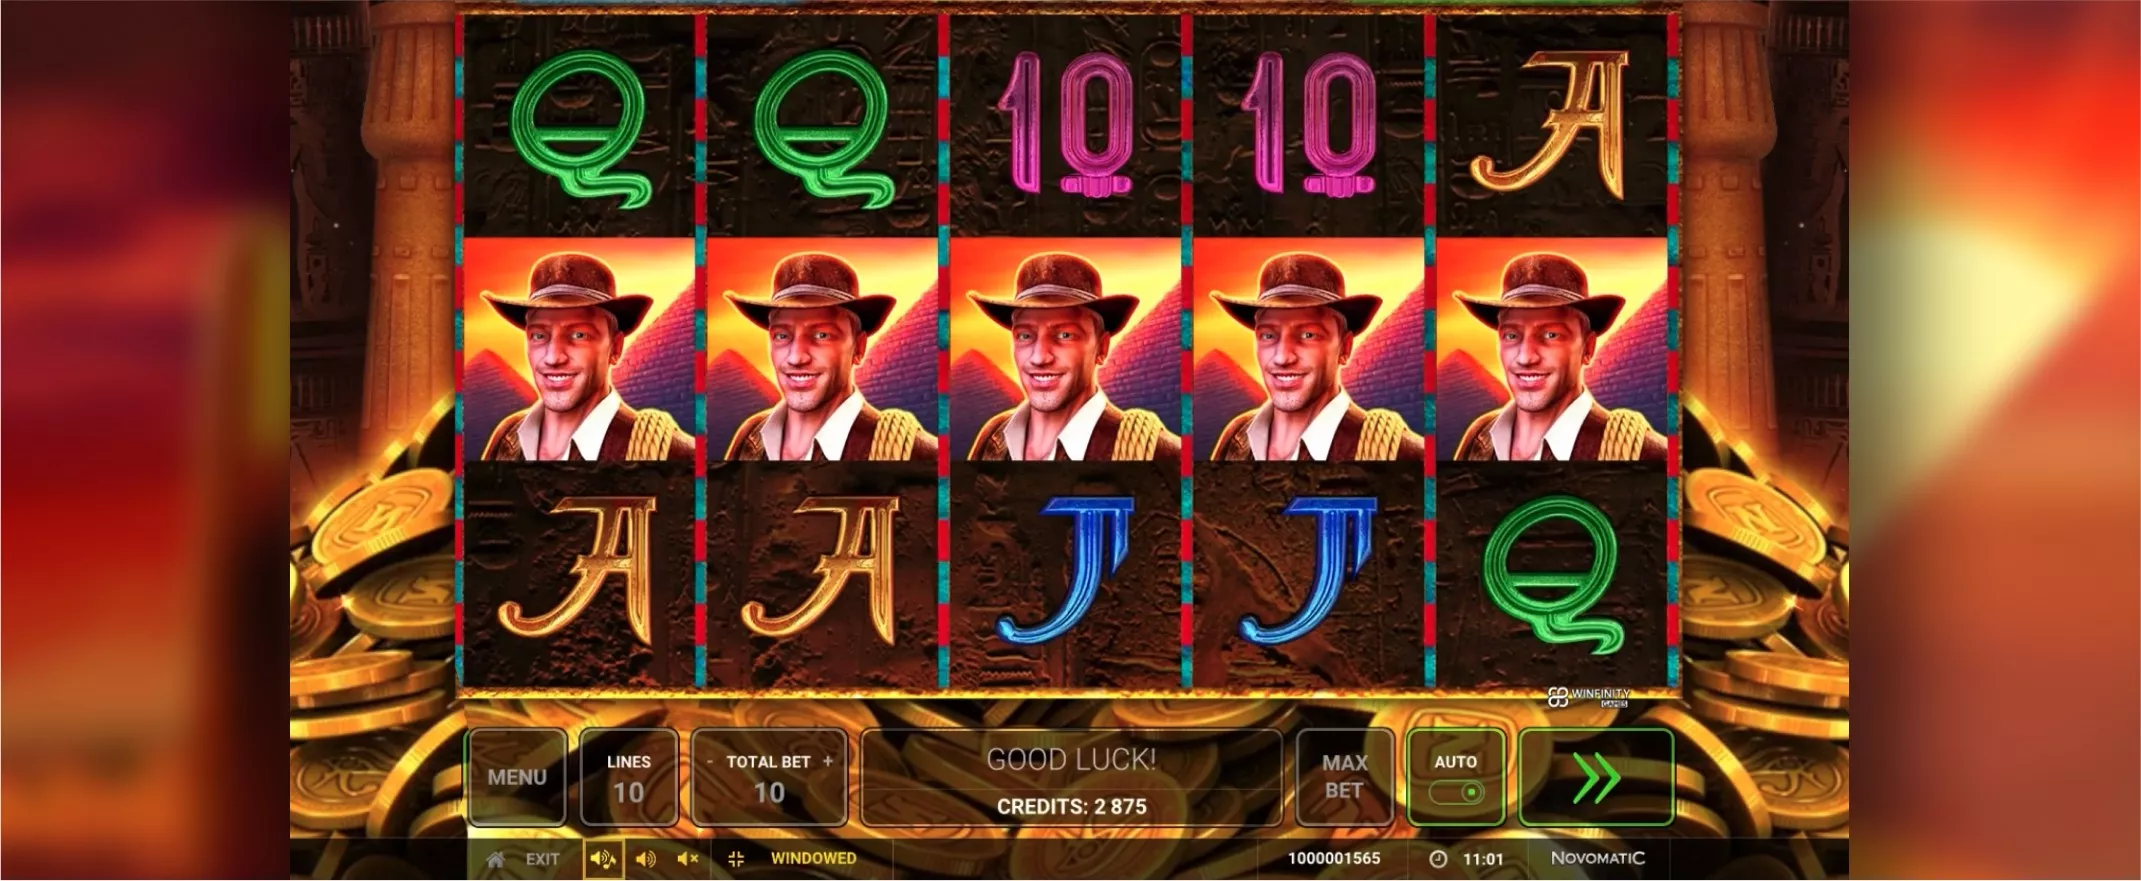Set stake with MAX BET
The width and height of the screenshot is (2141, 881).
[x=1344, y=777]
